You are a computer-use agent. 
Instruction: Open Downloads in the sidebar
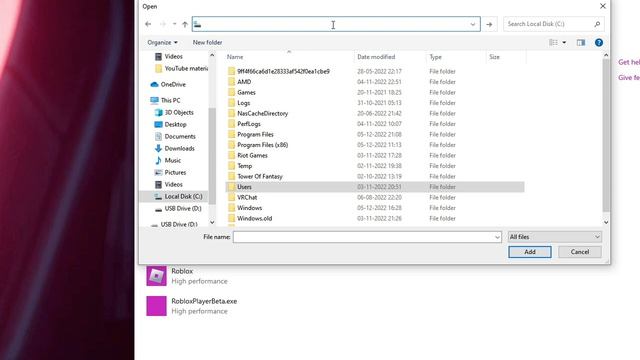click(175, 149)
